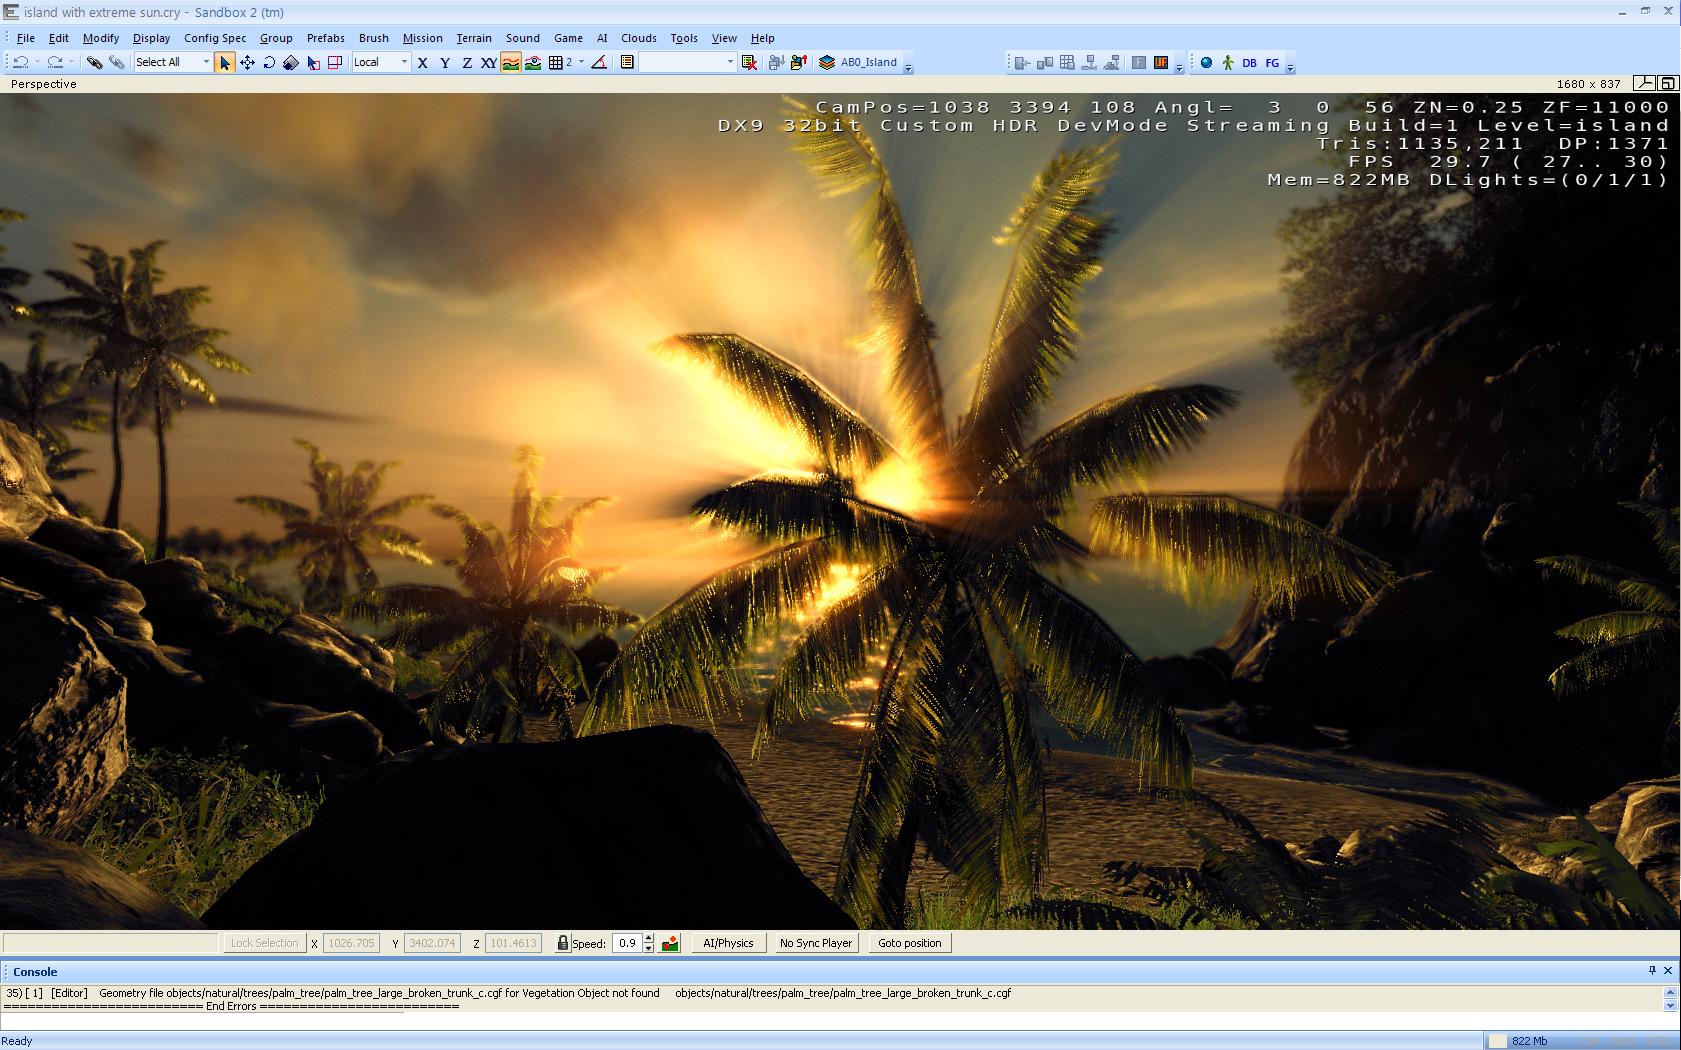Click the blue sphere Material Editor icon
The height and width of the screenshot is (1050, 1681).
(x=1206, y=62)
